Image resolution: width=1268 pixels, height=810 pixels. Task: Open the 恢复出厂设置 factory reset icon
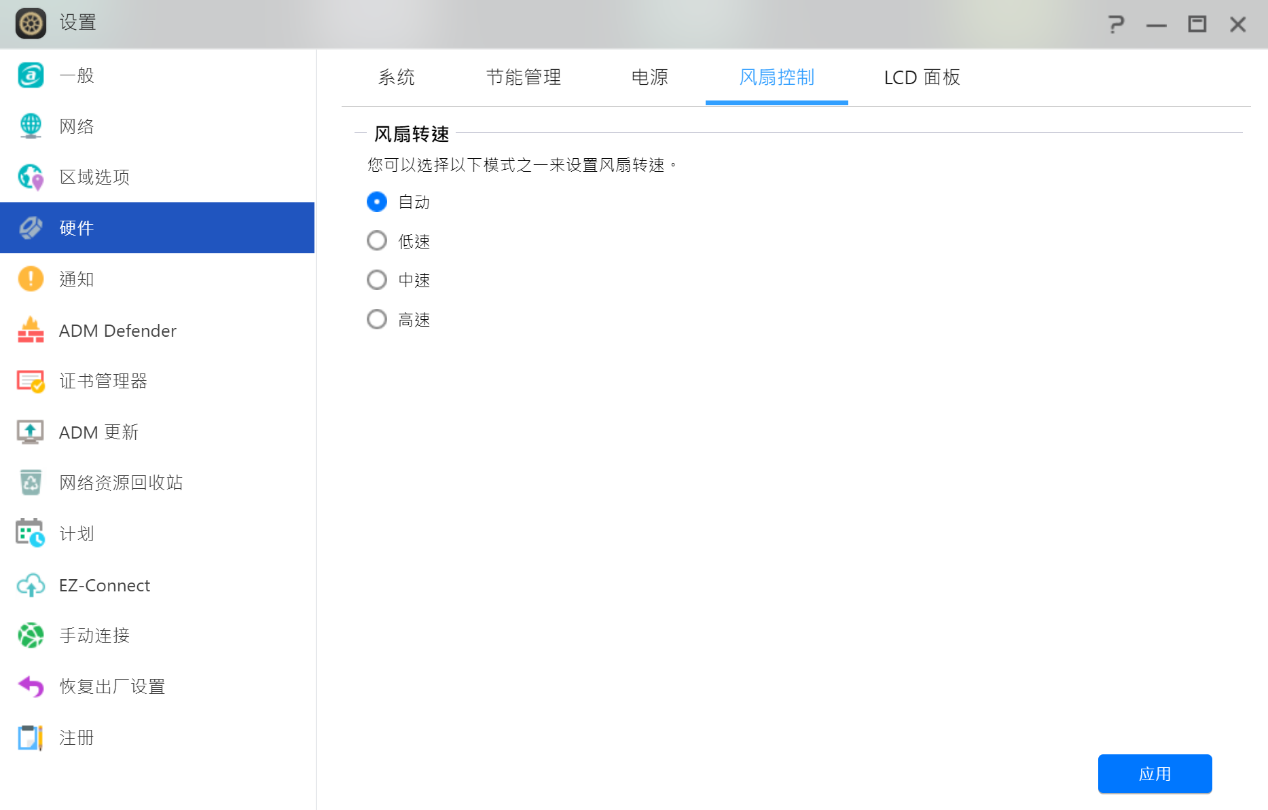[31, 687]
